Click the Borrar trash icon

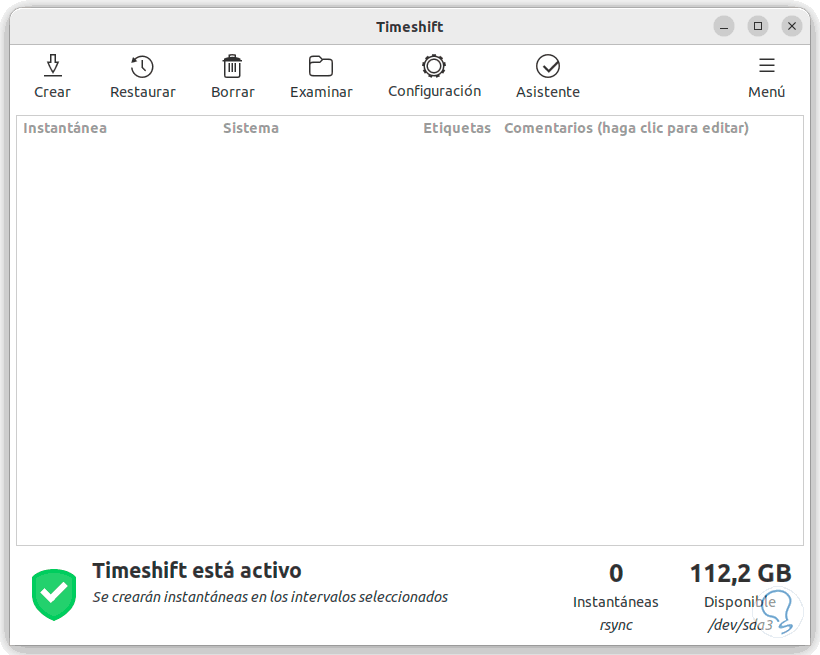point(232,66)
